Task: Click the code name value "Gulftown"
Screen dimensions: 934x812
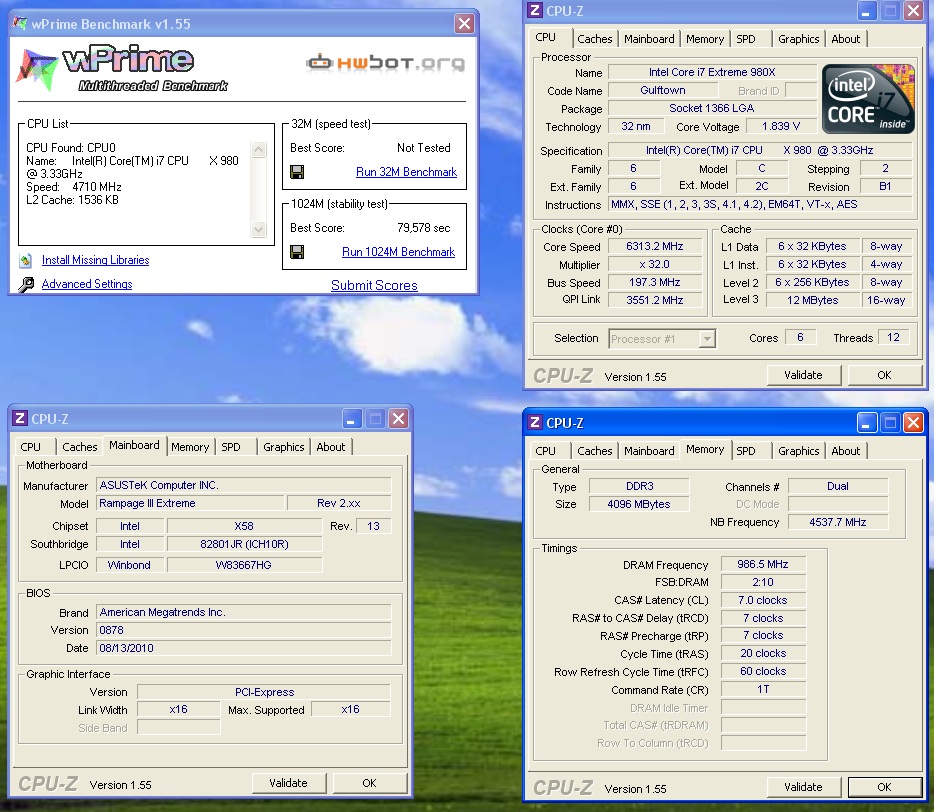Action: (x=662, y=91)
